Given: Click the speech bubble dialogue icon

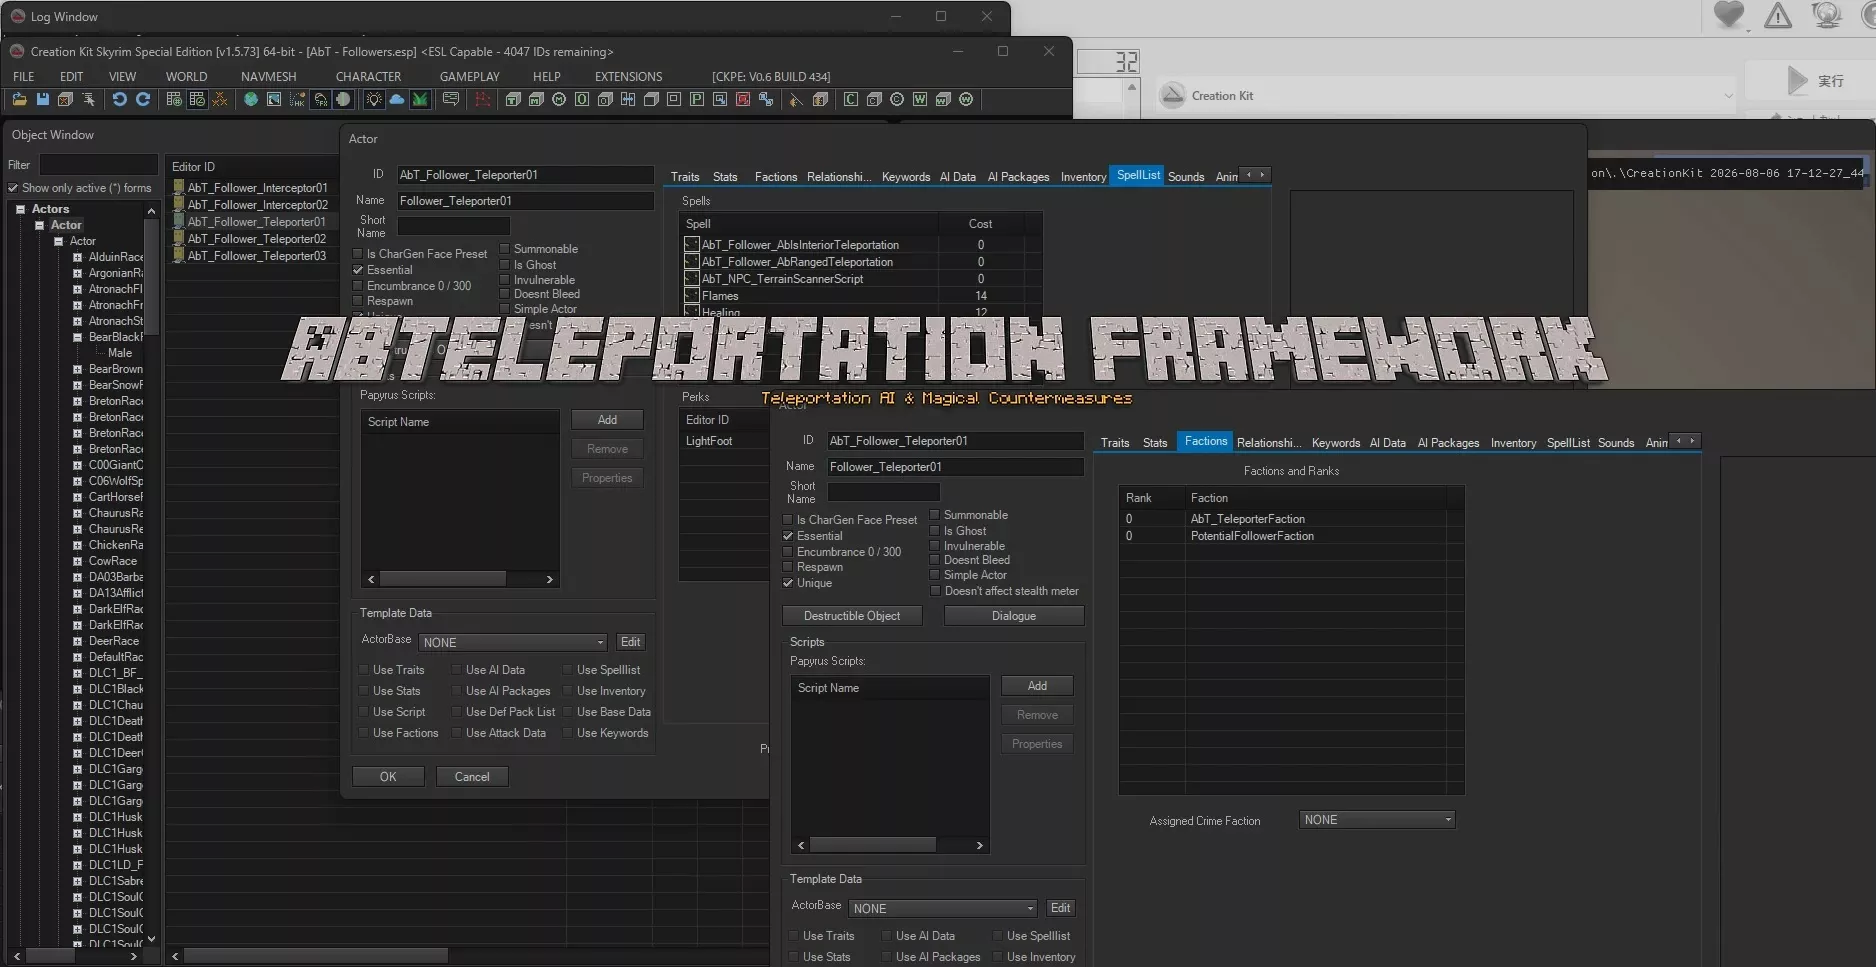Looking at the screenshot, I should 451,99.
